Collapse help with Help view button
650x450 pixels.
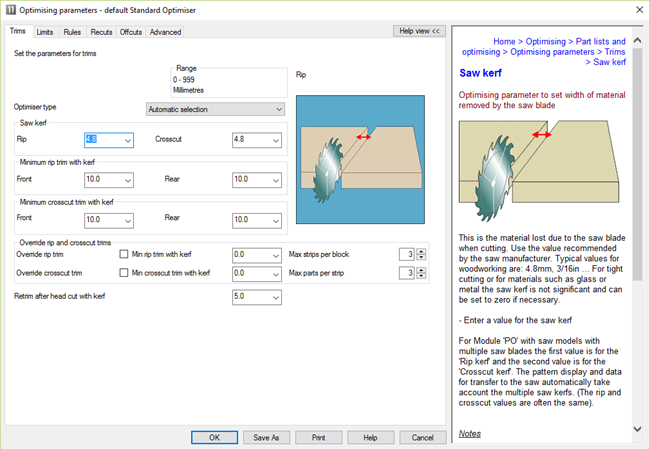419,31
